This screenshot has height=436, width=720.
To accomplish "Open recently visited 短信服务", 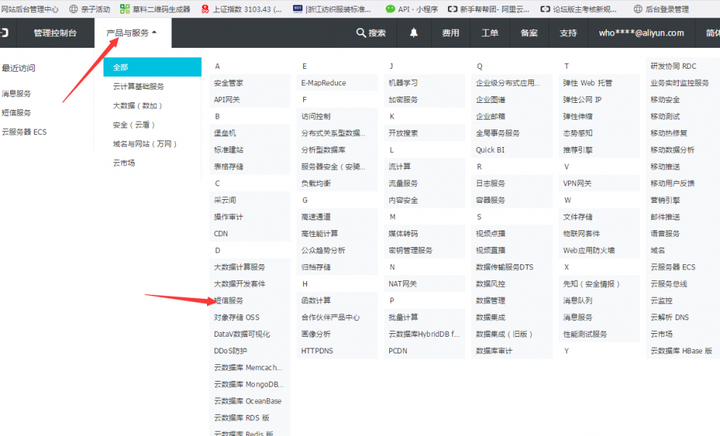I will click(x=16, y=112).
